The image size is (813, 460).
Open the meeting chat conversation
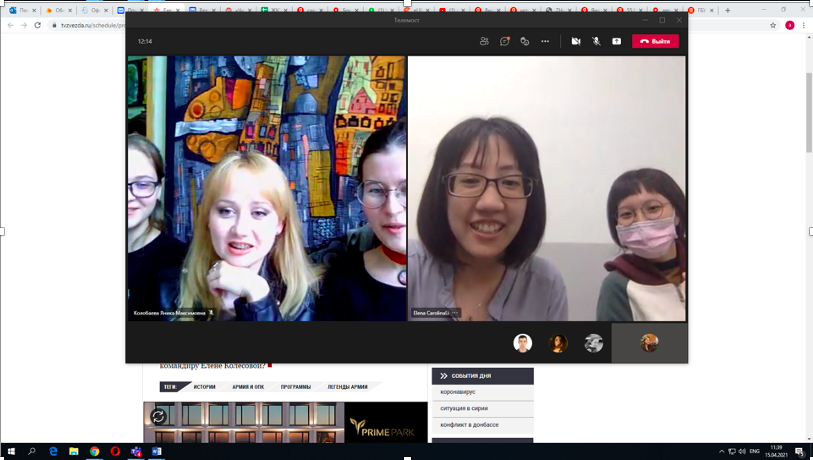tap(505, 41)
